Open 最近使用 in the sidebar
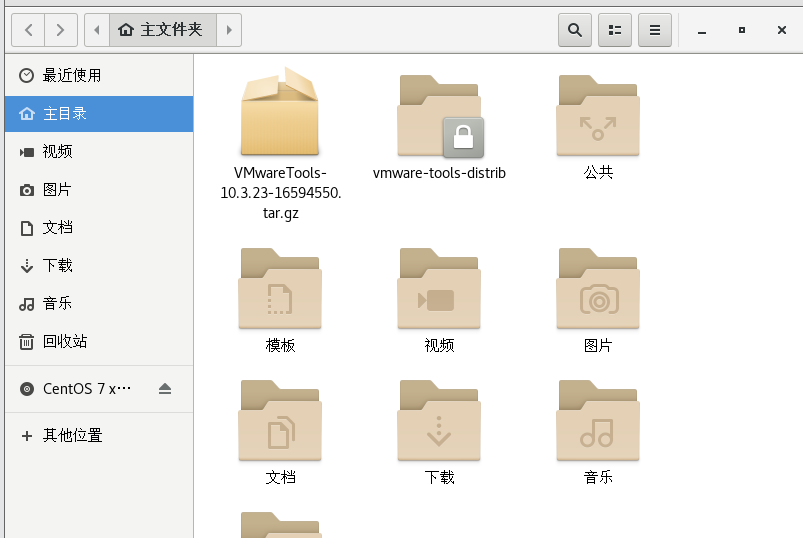Viewport: 803px width, 538px height. [x=99, y=76]
